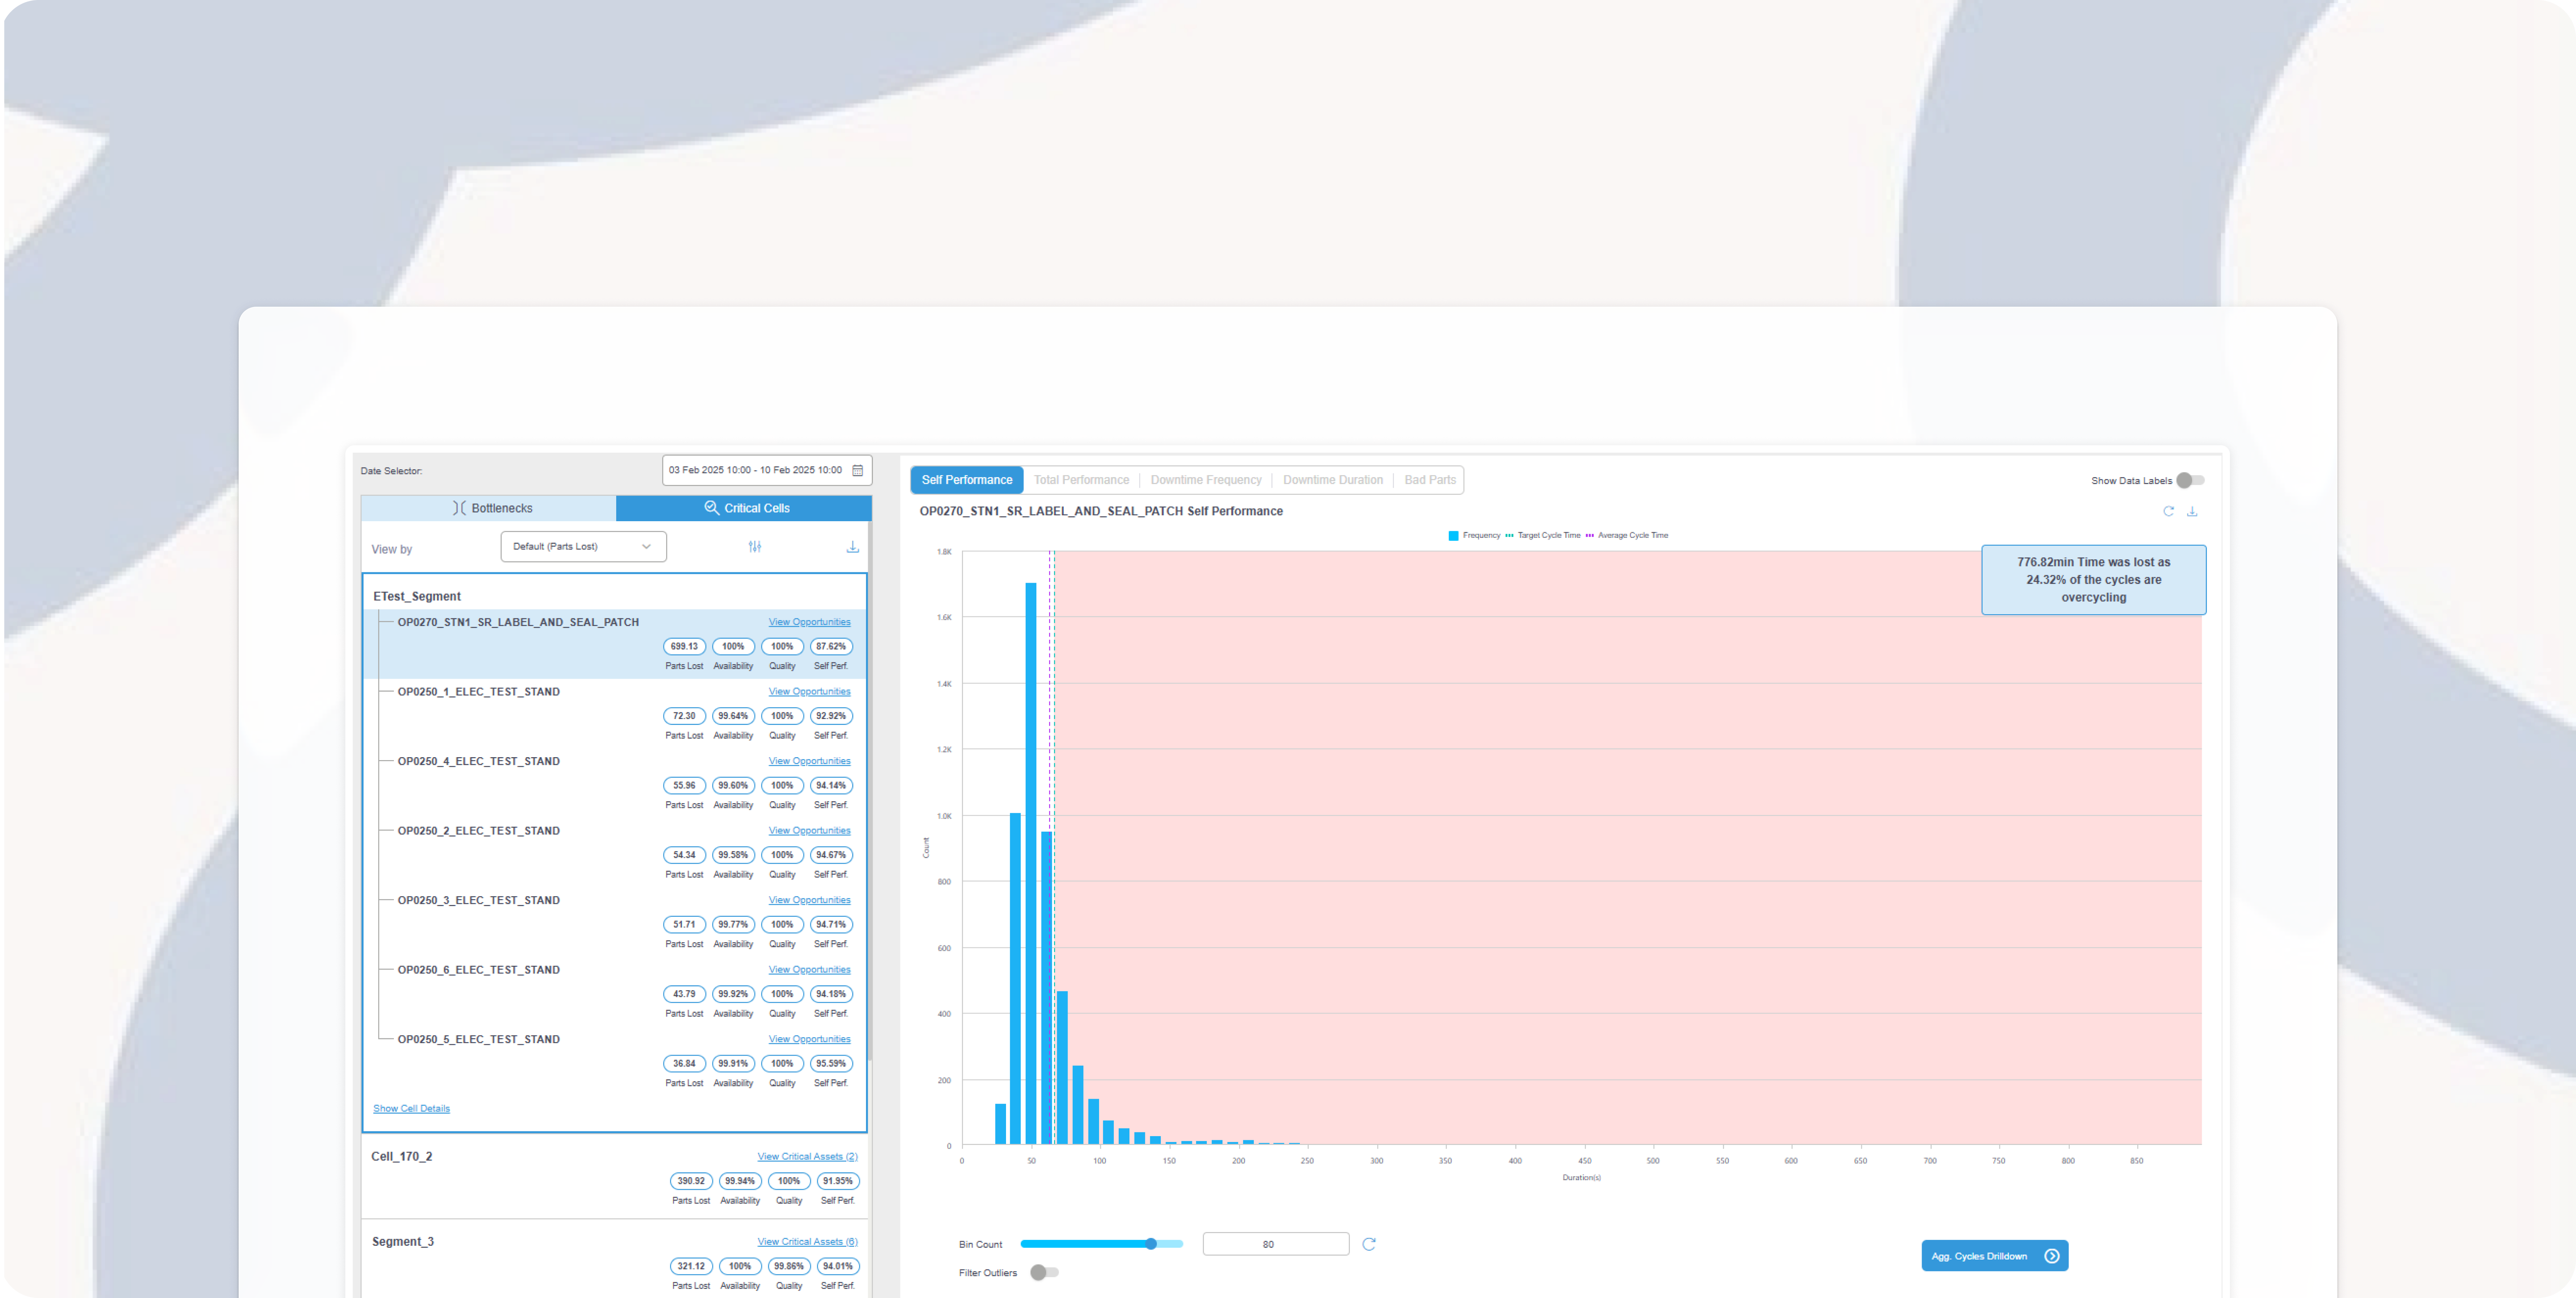Click the 99.64% Availability value
The width and height of the screenshot is (2576, 1298).
pos(733,716)
